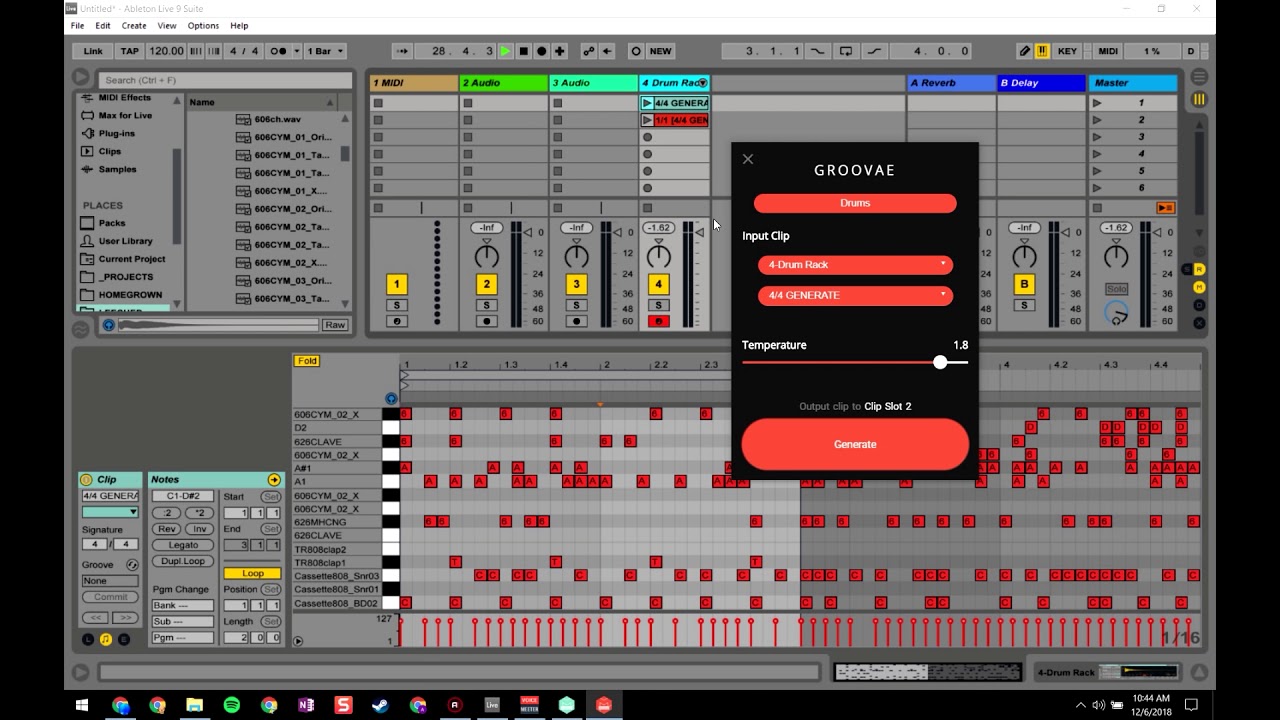Toggle the KEY map mode button
Viewport: 1280px width, 720px height.
click(1067, 51)
